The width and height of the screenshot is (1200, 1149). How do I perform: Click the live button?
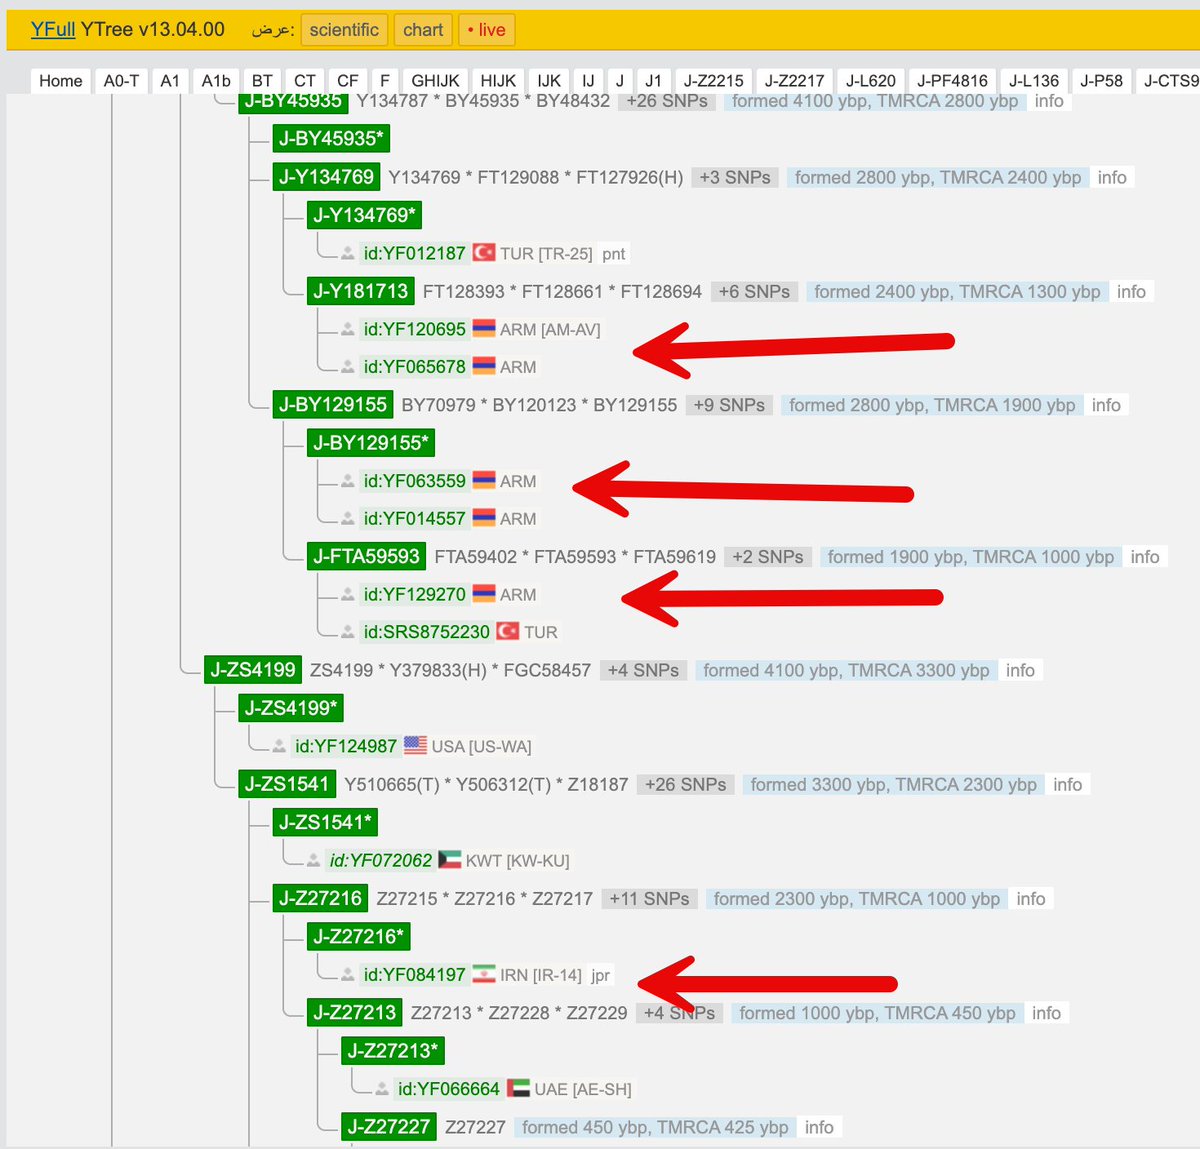[x=486, y=30]
